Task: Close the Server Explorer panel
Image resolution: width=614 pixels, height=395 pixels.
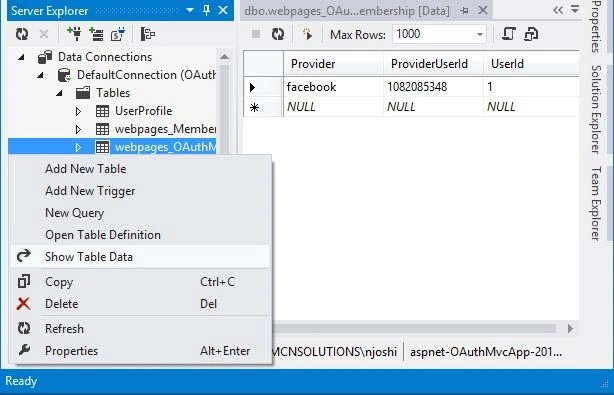Action: (x=223, y=10)
